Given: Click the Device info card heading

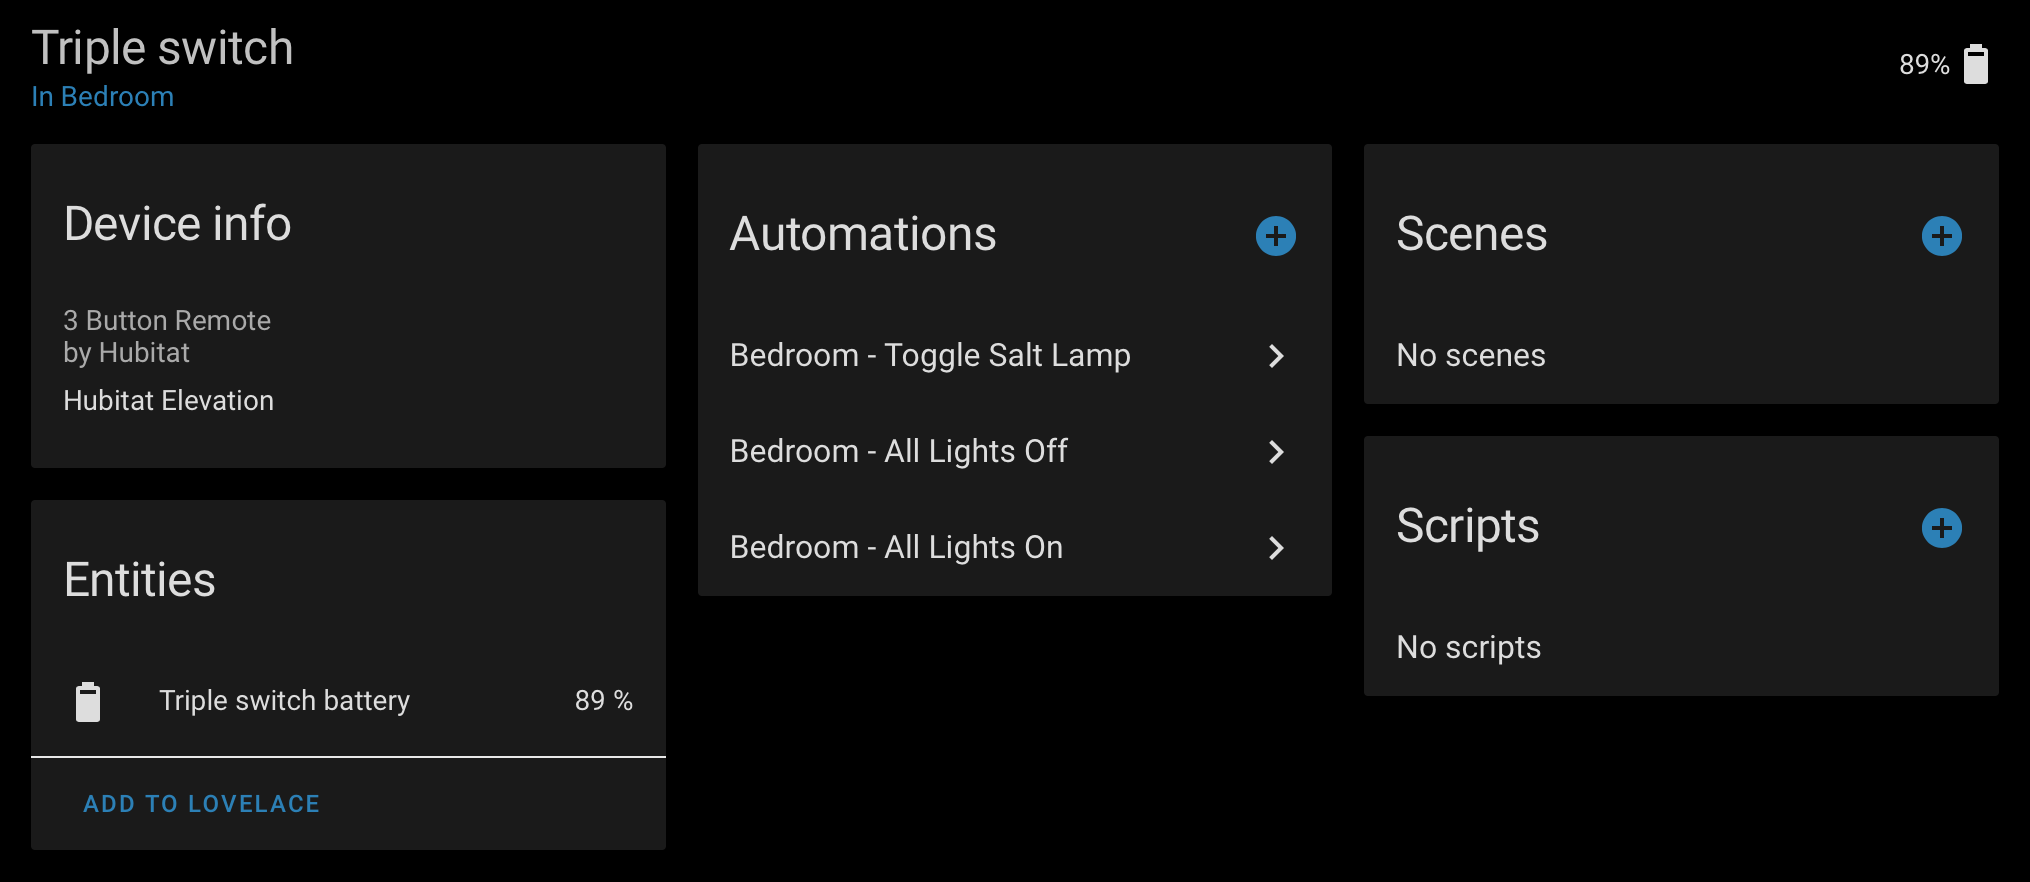Looking at the screenshot, I should pos(177,223).
